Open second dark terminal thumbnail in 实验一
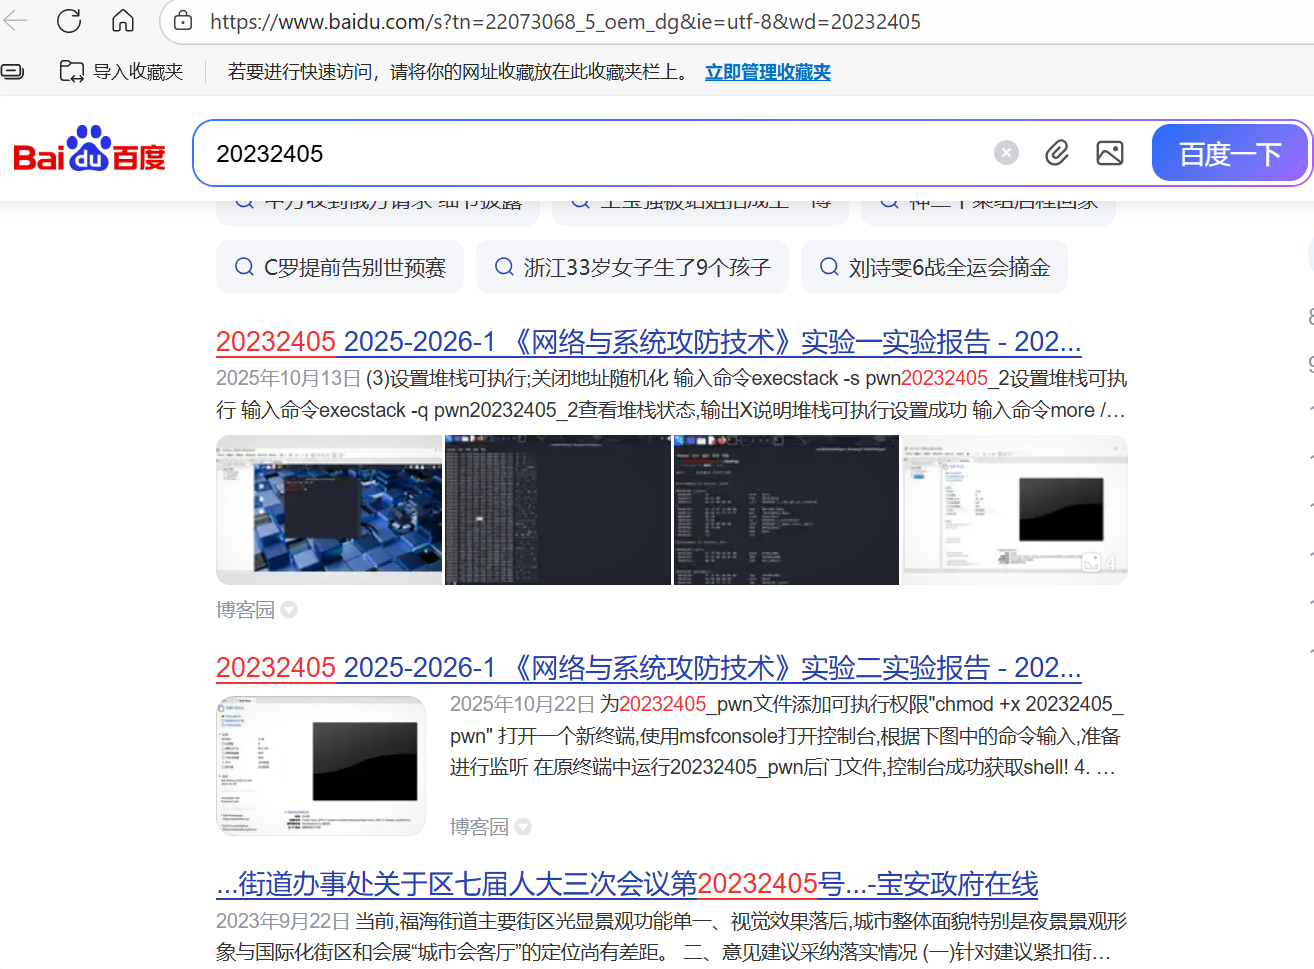 click(x=558, y=510)
